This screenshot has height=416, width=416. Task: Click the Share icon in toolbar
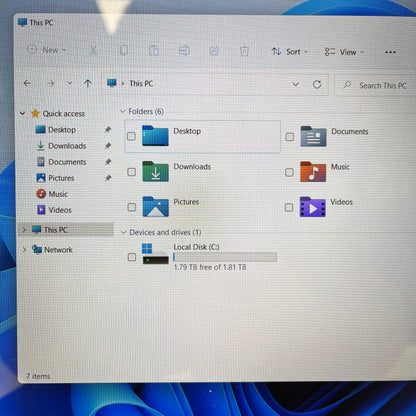[x=214, y=51]
